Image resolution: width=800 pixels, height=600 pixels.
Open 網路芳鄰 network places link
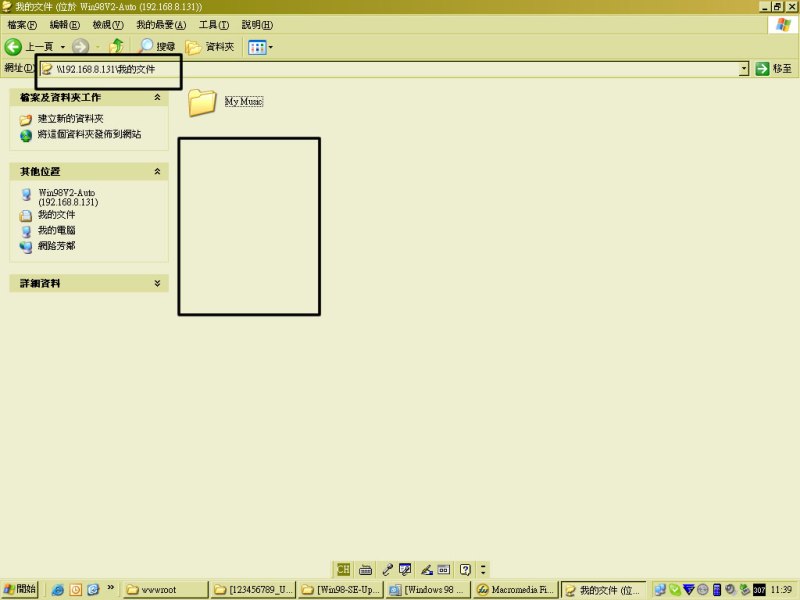pyautogui.click(x=57, y=246)
